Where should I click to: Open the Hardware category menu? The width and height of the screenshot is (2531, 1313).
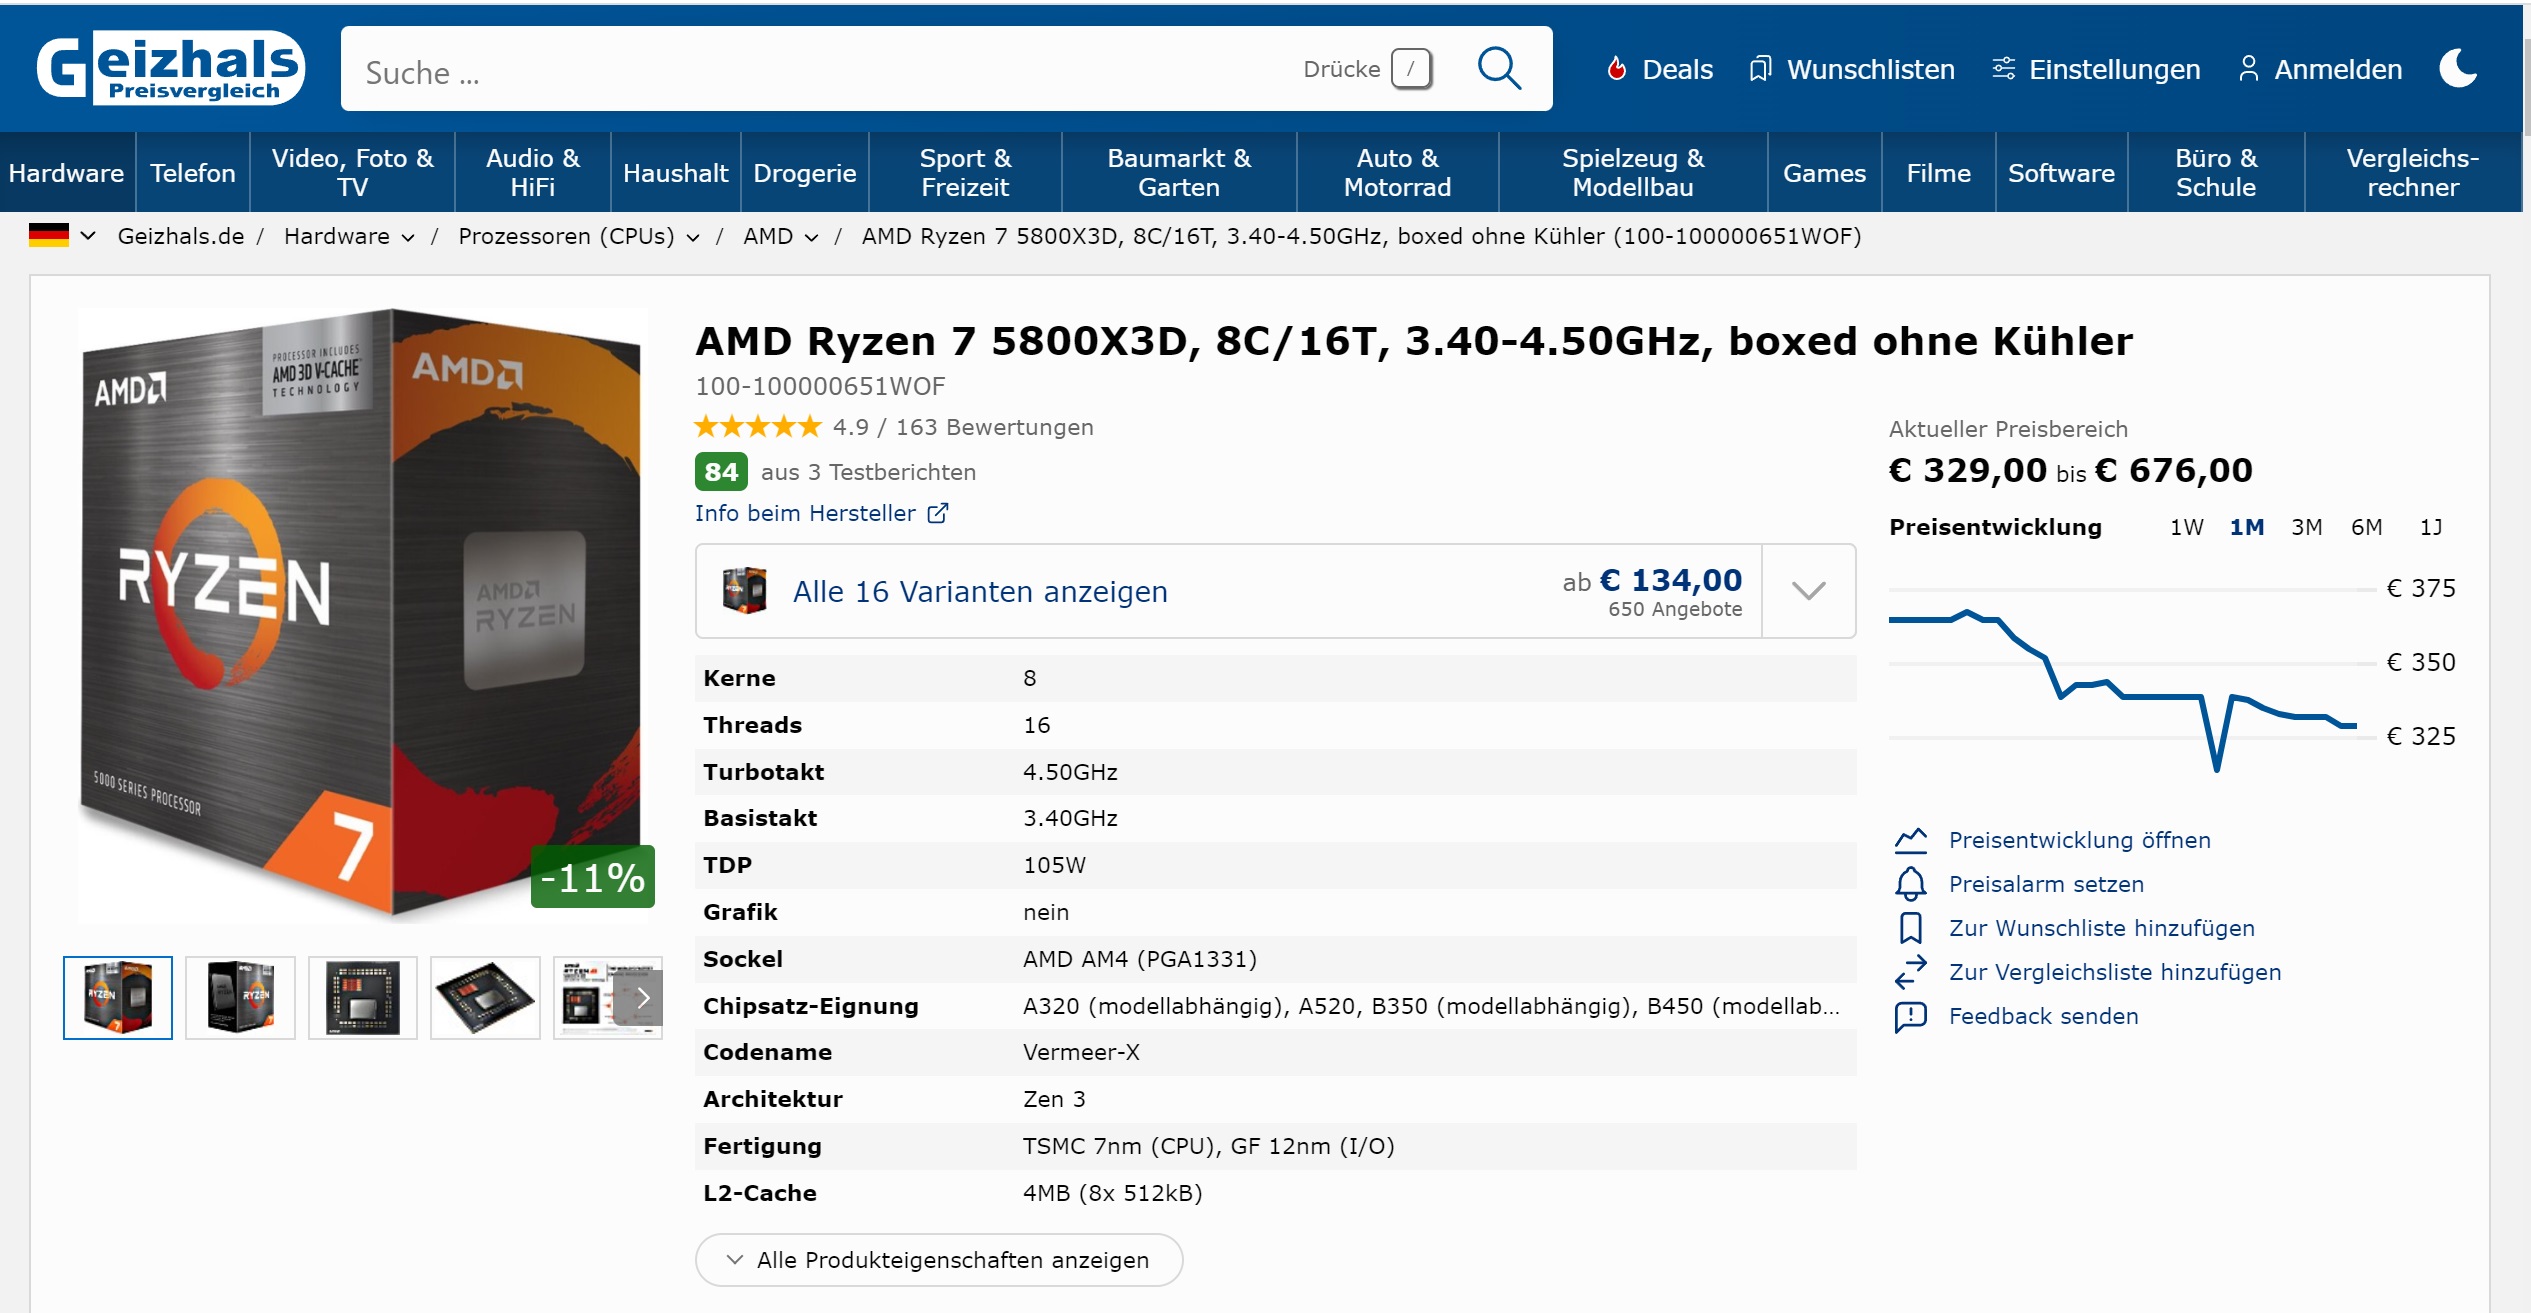66,173
